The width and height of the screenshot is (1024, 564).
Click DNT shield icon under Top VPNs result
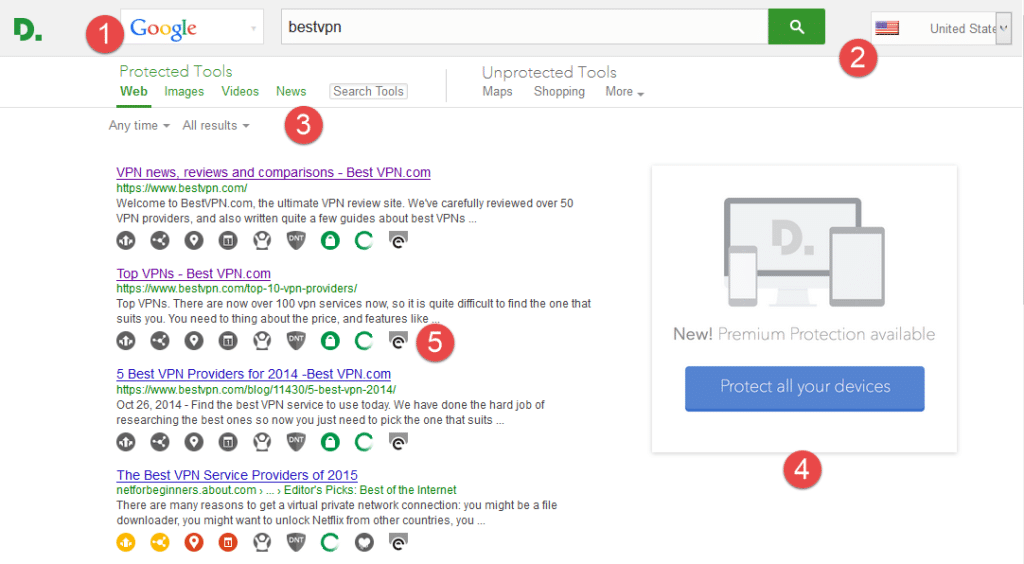coord(296,341)
